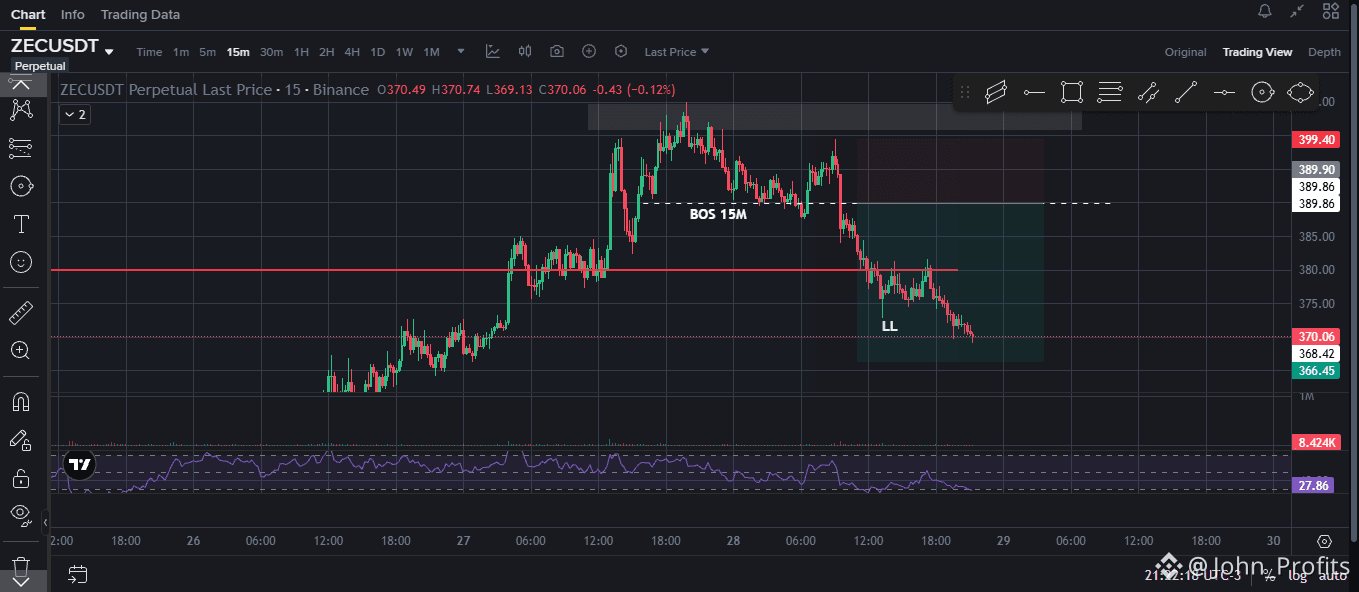Select the 1H interval
This screenshot has width=1359, height=592.
301,52
